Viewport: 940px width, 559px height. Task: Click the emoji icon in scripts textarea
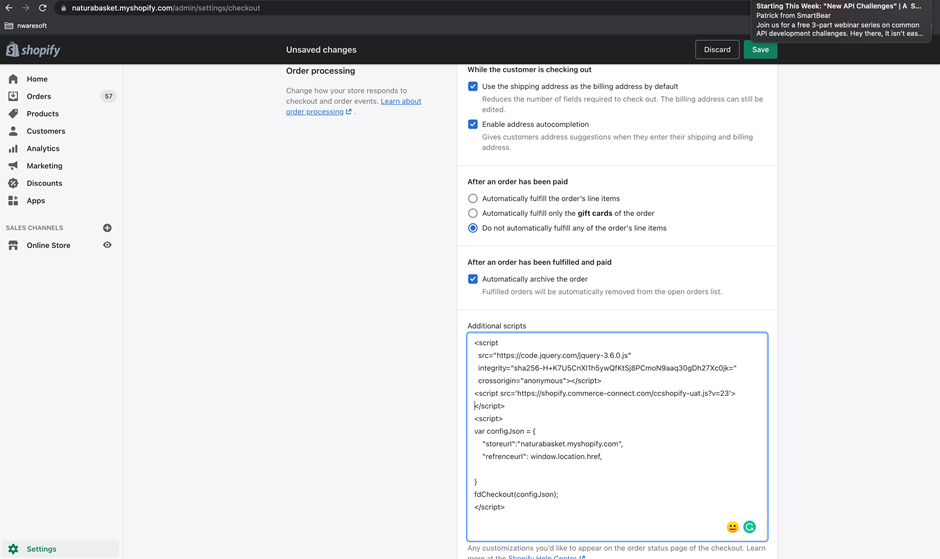(x=732, y=527)
